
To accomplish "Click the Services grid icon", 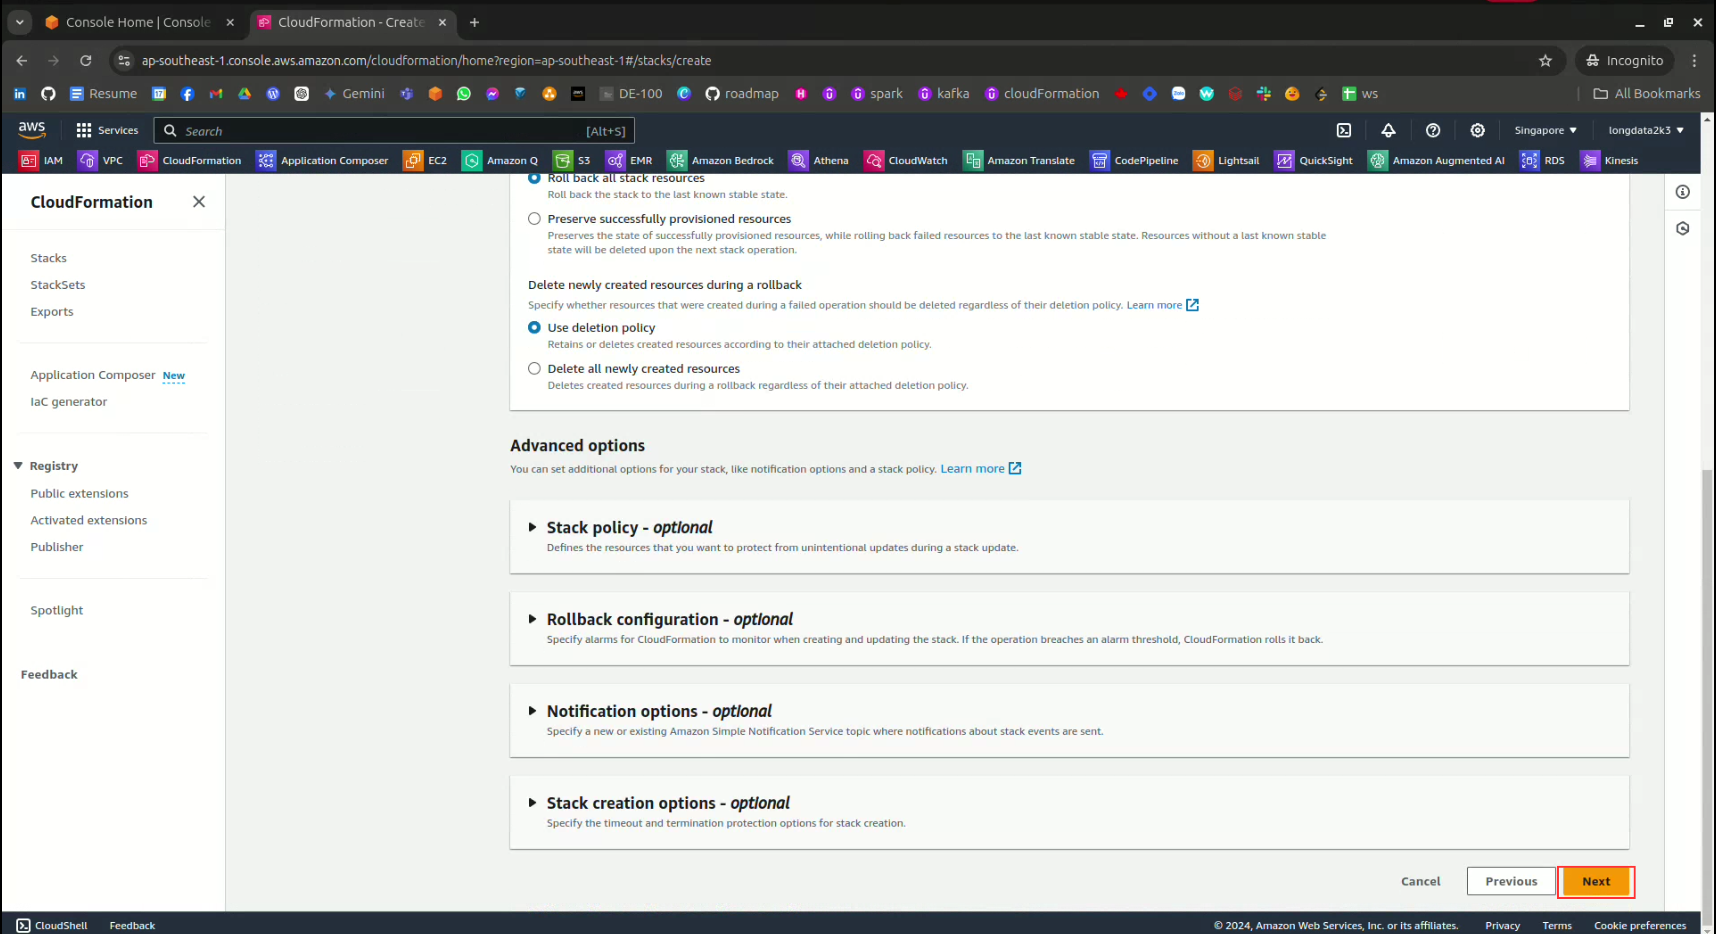I will coord(84,131).
